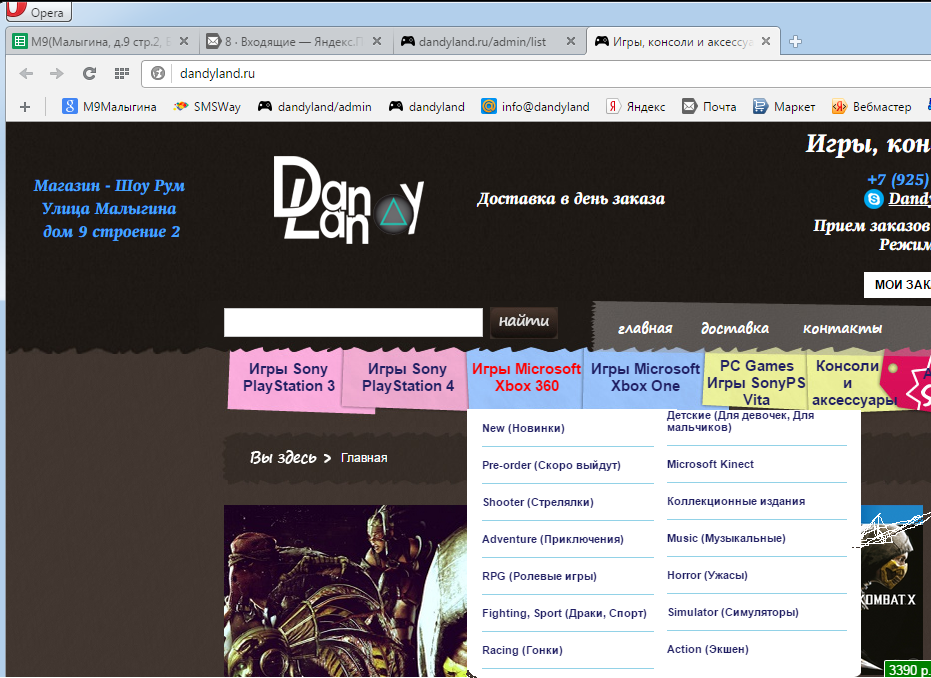Select New (Новинки) in dropdown
Viewport: 931px width, 678px height.
click(523, 428)
